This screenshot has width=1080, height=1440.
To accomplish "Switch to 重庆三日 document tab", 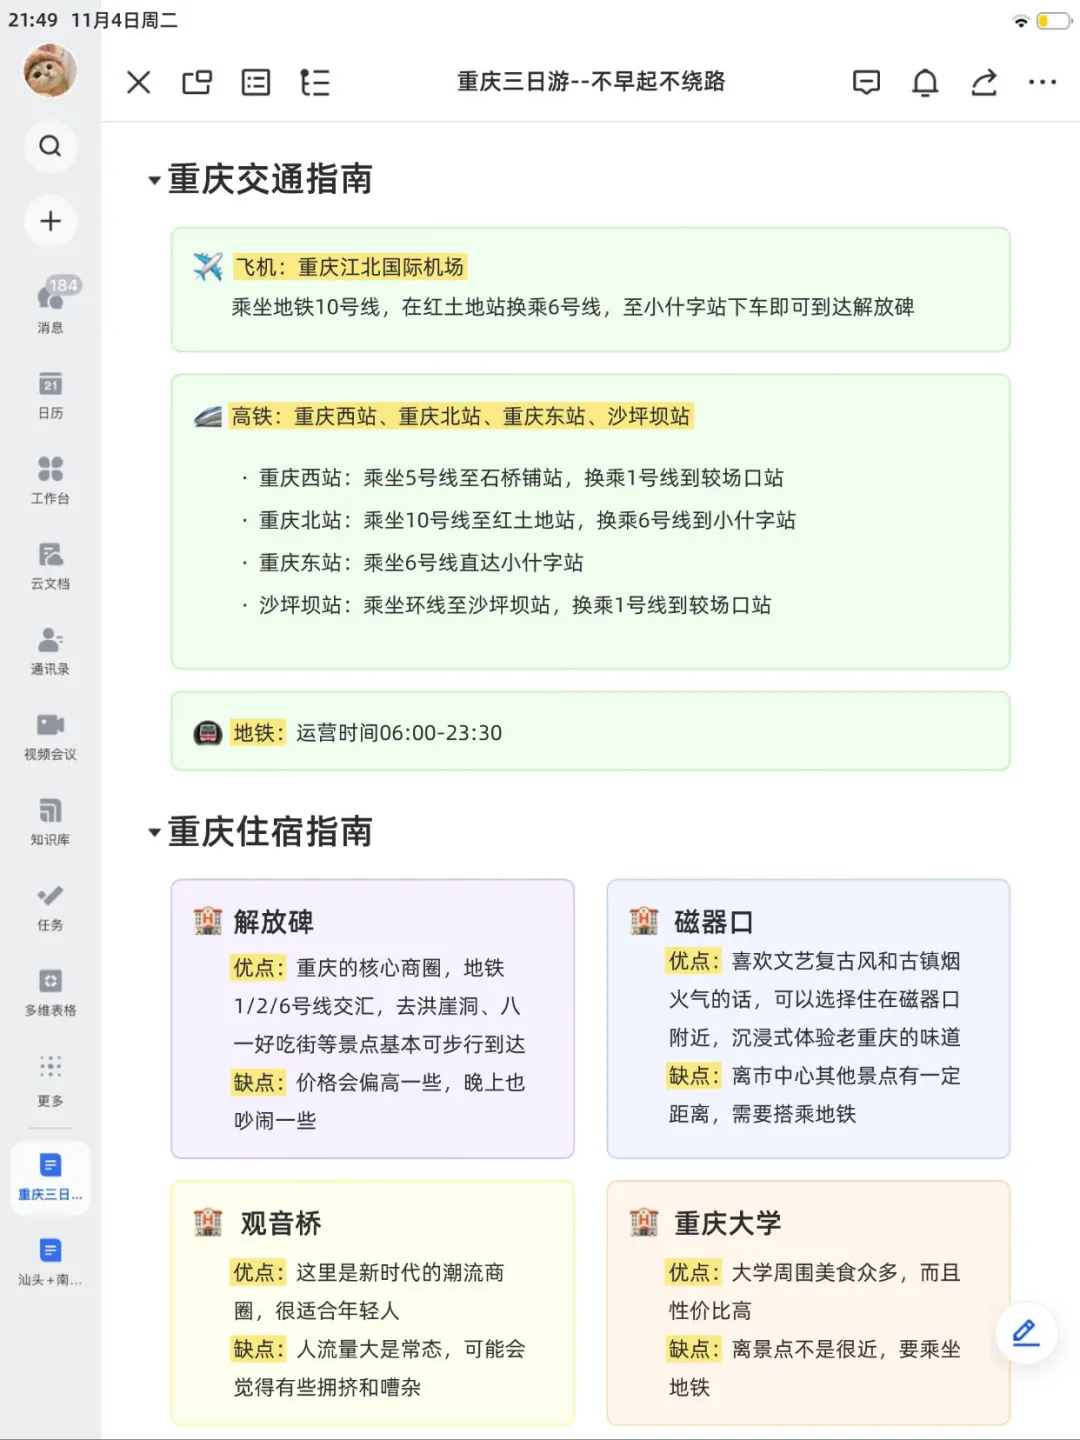I will click(50, 1177).
